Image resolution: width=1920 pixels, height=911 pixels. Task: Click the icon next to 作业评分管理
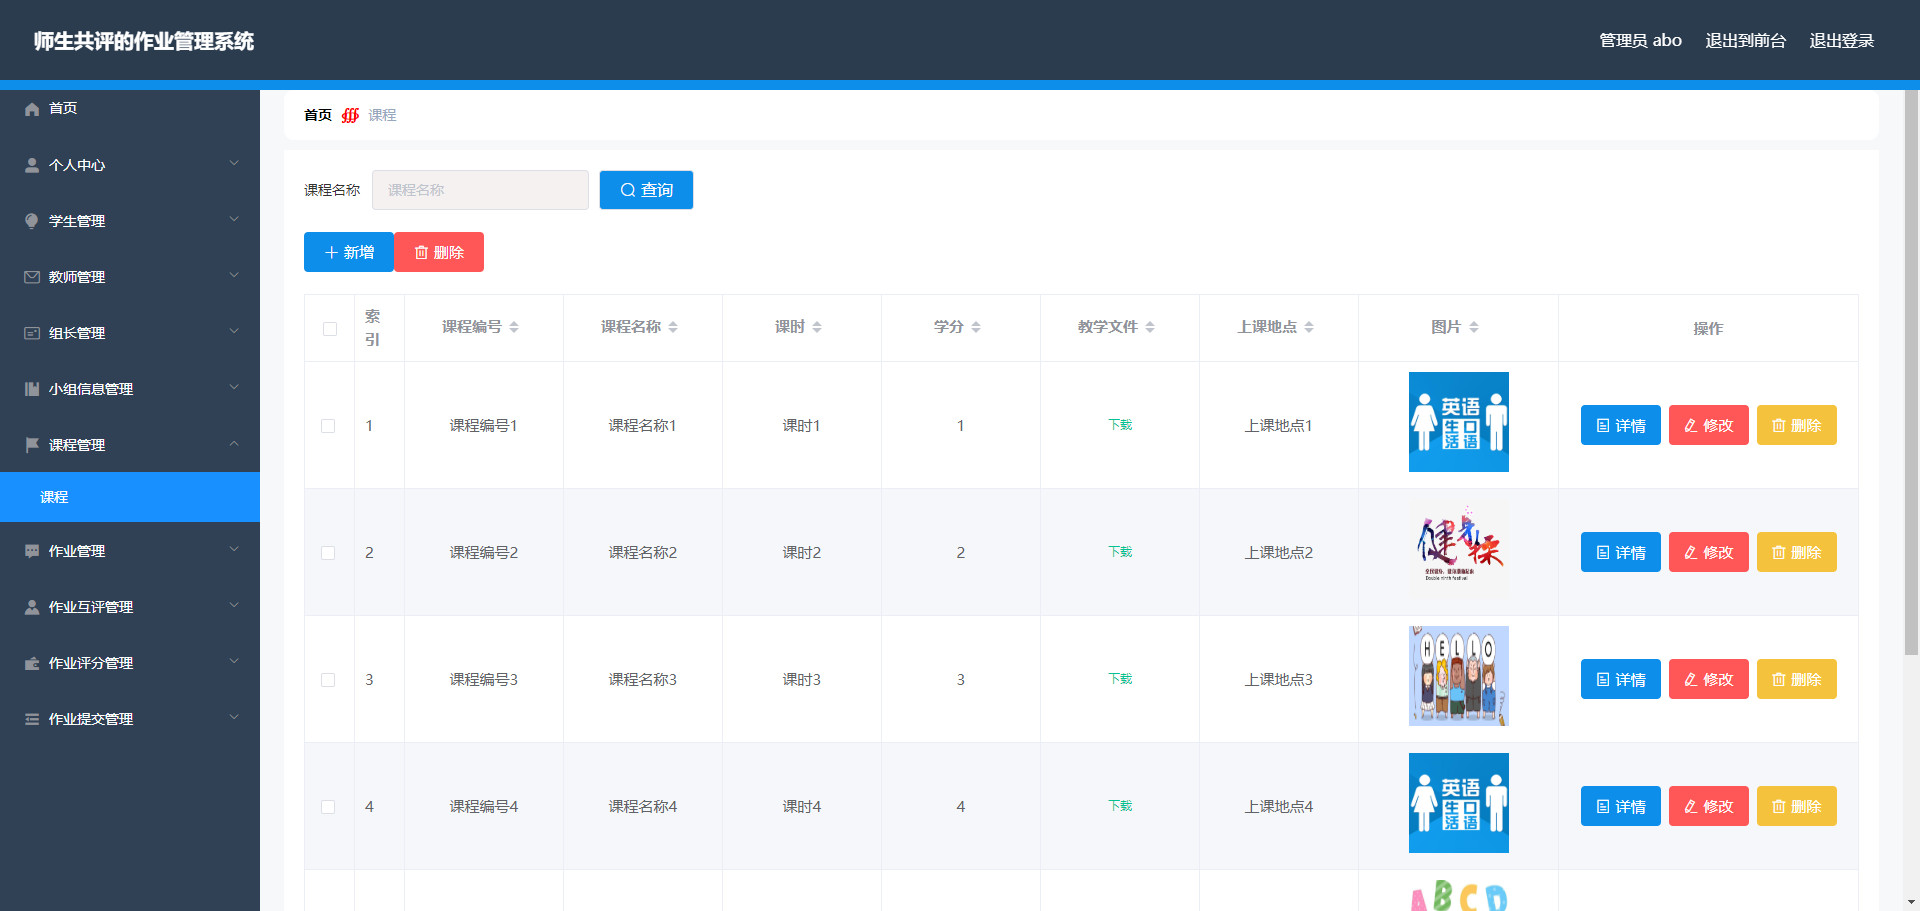(x=32, y=663)
